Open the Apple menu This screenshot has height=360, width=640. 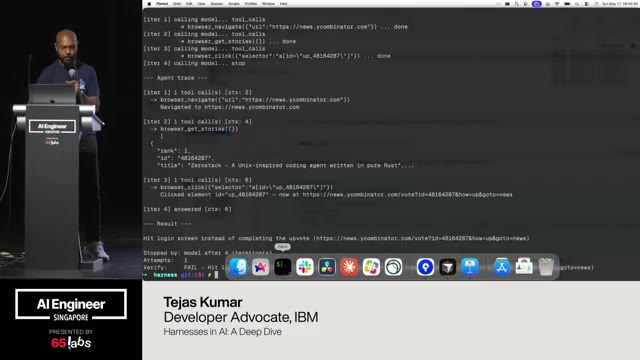click(149, 4)
